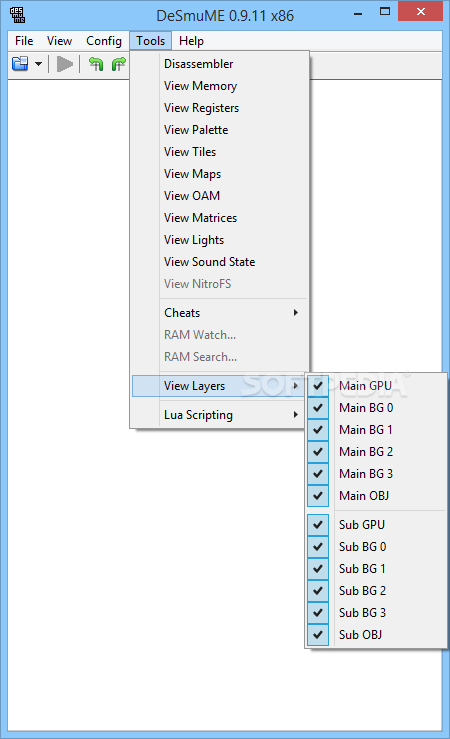Toggle Main BG 2 layer

[376, 452]
